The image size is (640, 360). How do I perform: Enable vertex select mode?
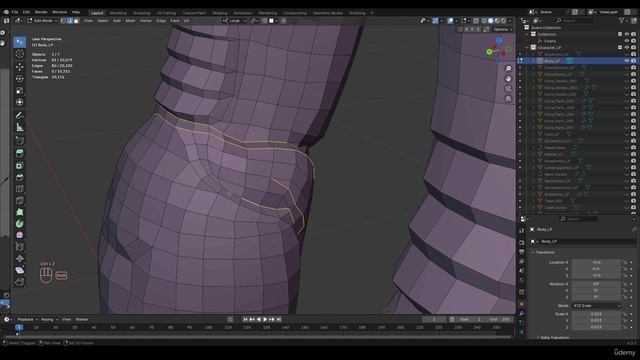63,20
